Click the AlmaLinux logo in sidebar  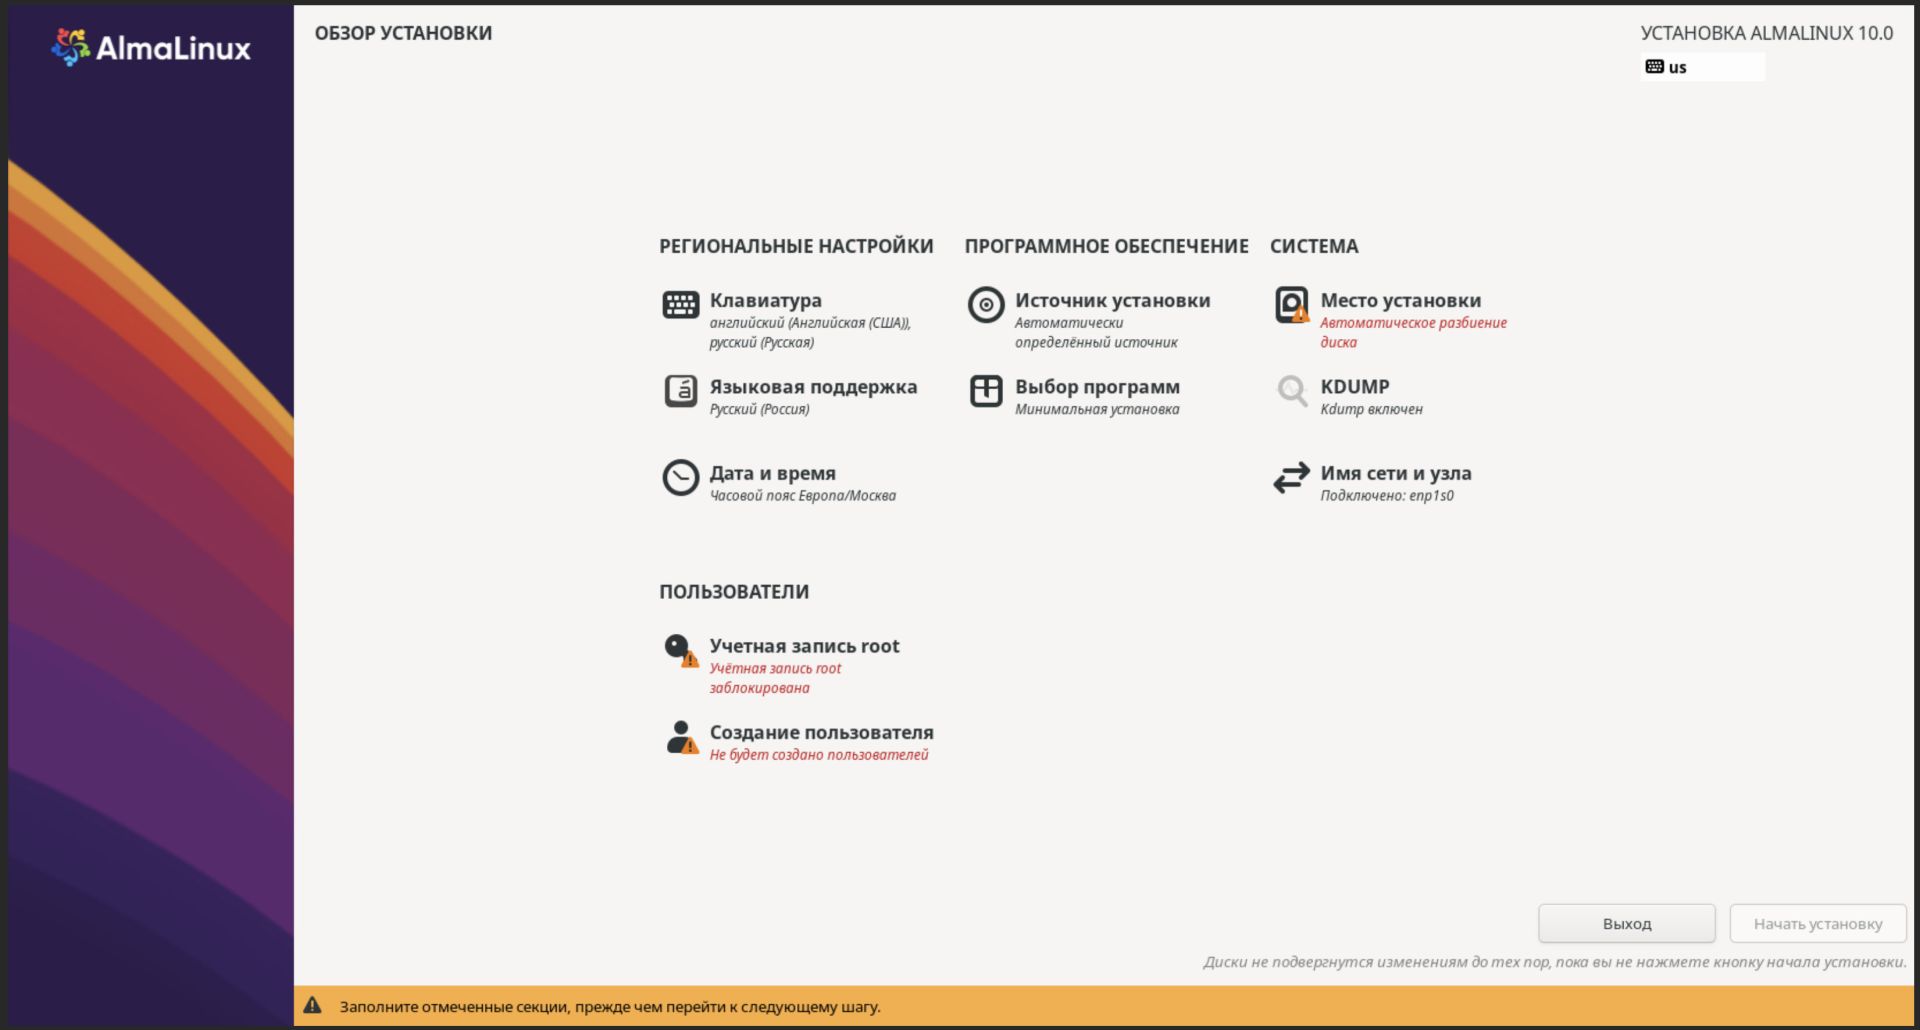[151, 47]
